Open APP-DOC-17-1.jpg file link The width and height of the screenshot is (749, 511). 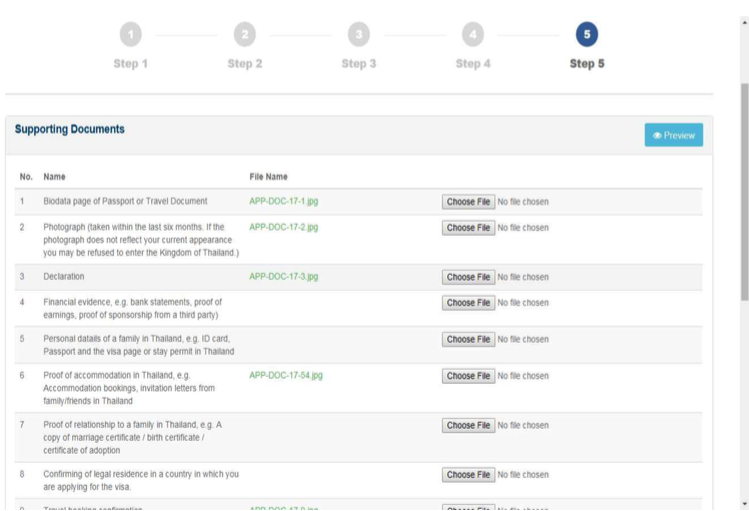[x=283, y=202]
